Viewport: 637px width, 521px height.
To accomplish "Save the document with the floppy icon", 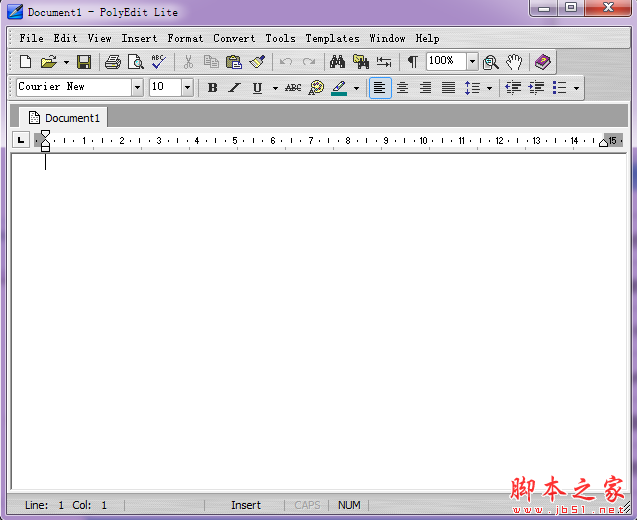I will (84, 62).
